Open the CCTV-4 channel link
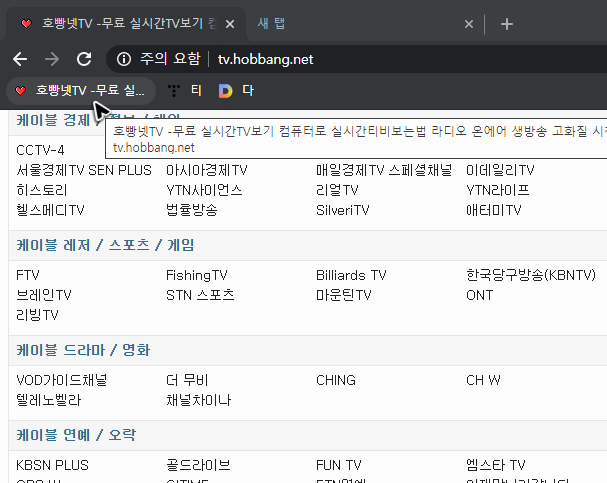The width and height of the screenshot is (607, 483). (x=40, y=150)
